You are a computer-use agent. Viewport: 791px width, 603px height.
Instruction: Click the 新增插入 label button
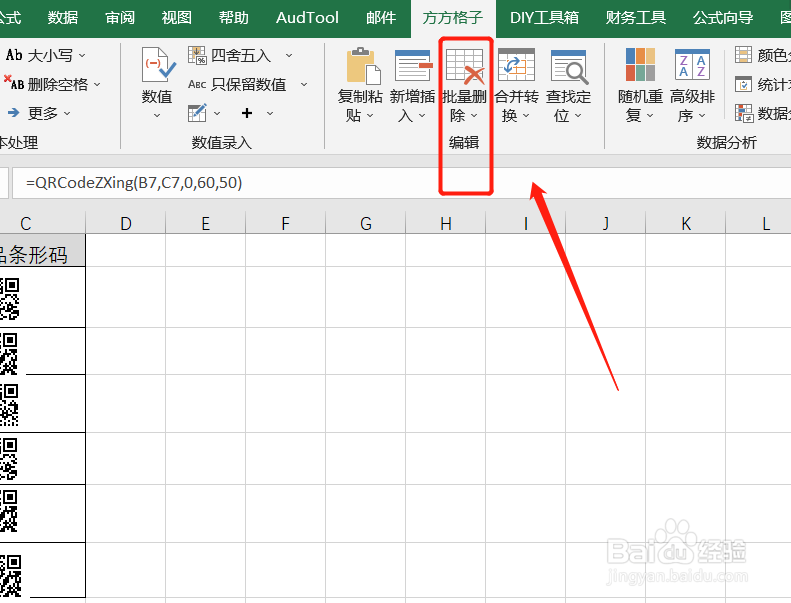click(412, 106)
